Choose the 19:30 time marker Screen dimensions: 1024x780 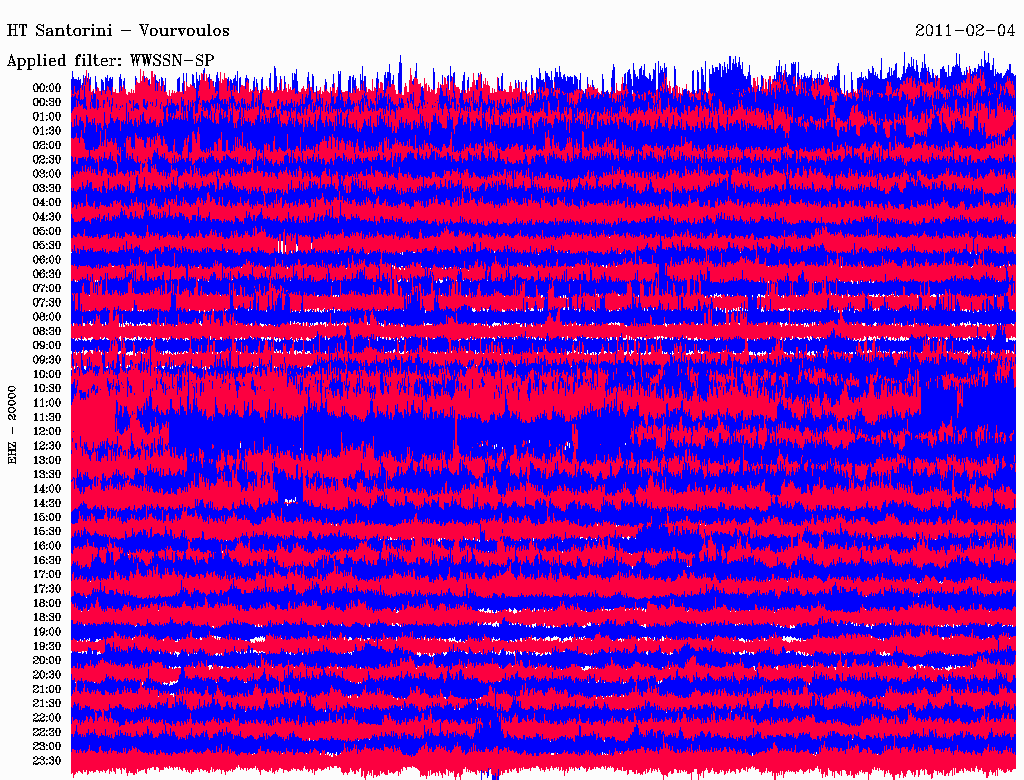point(47,646)
